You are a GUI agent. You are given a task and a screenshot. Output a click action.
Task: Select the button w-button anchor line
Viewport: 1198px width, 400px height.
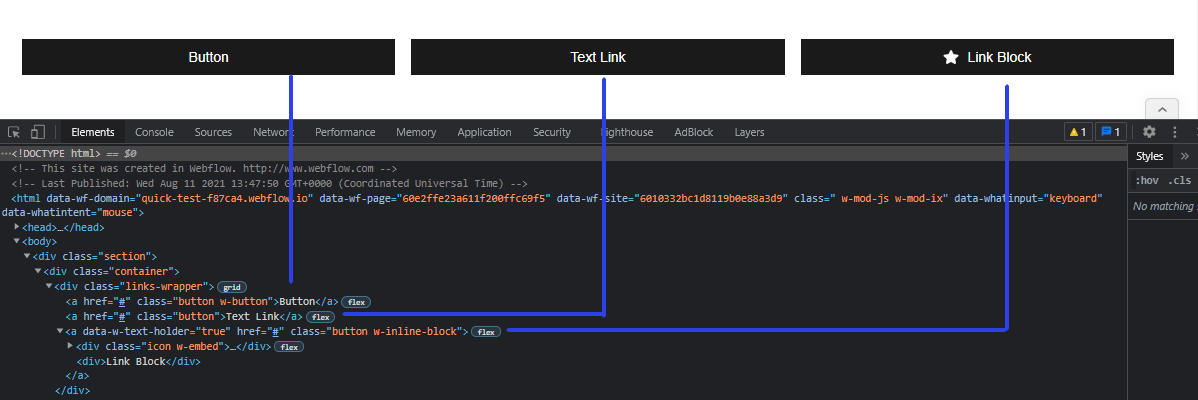(202, 302)
